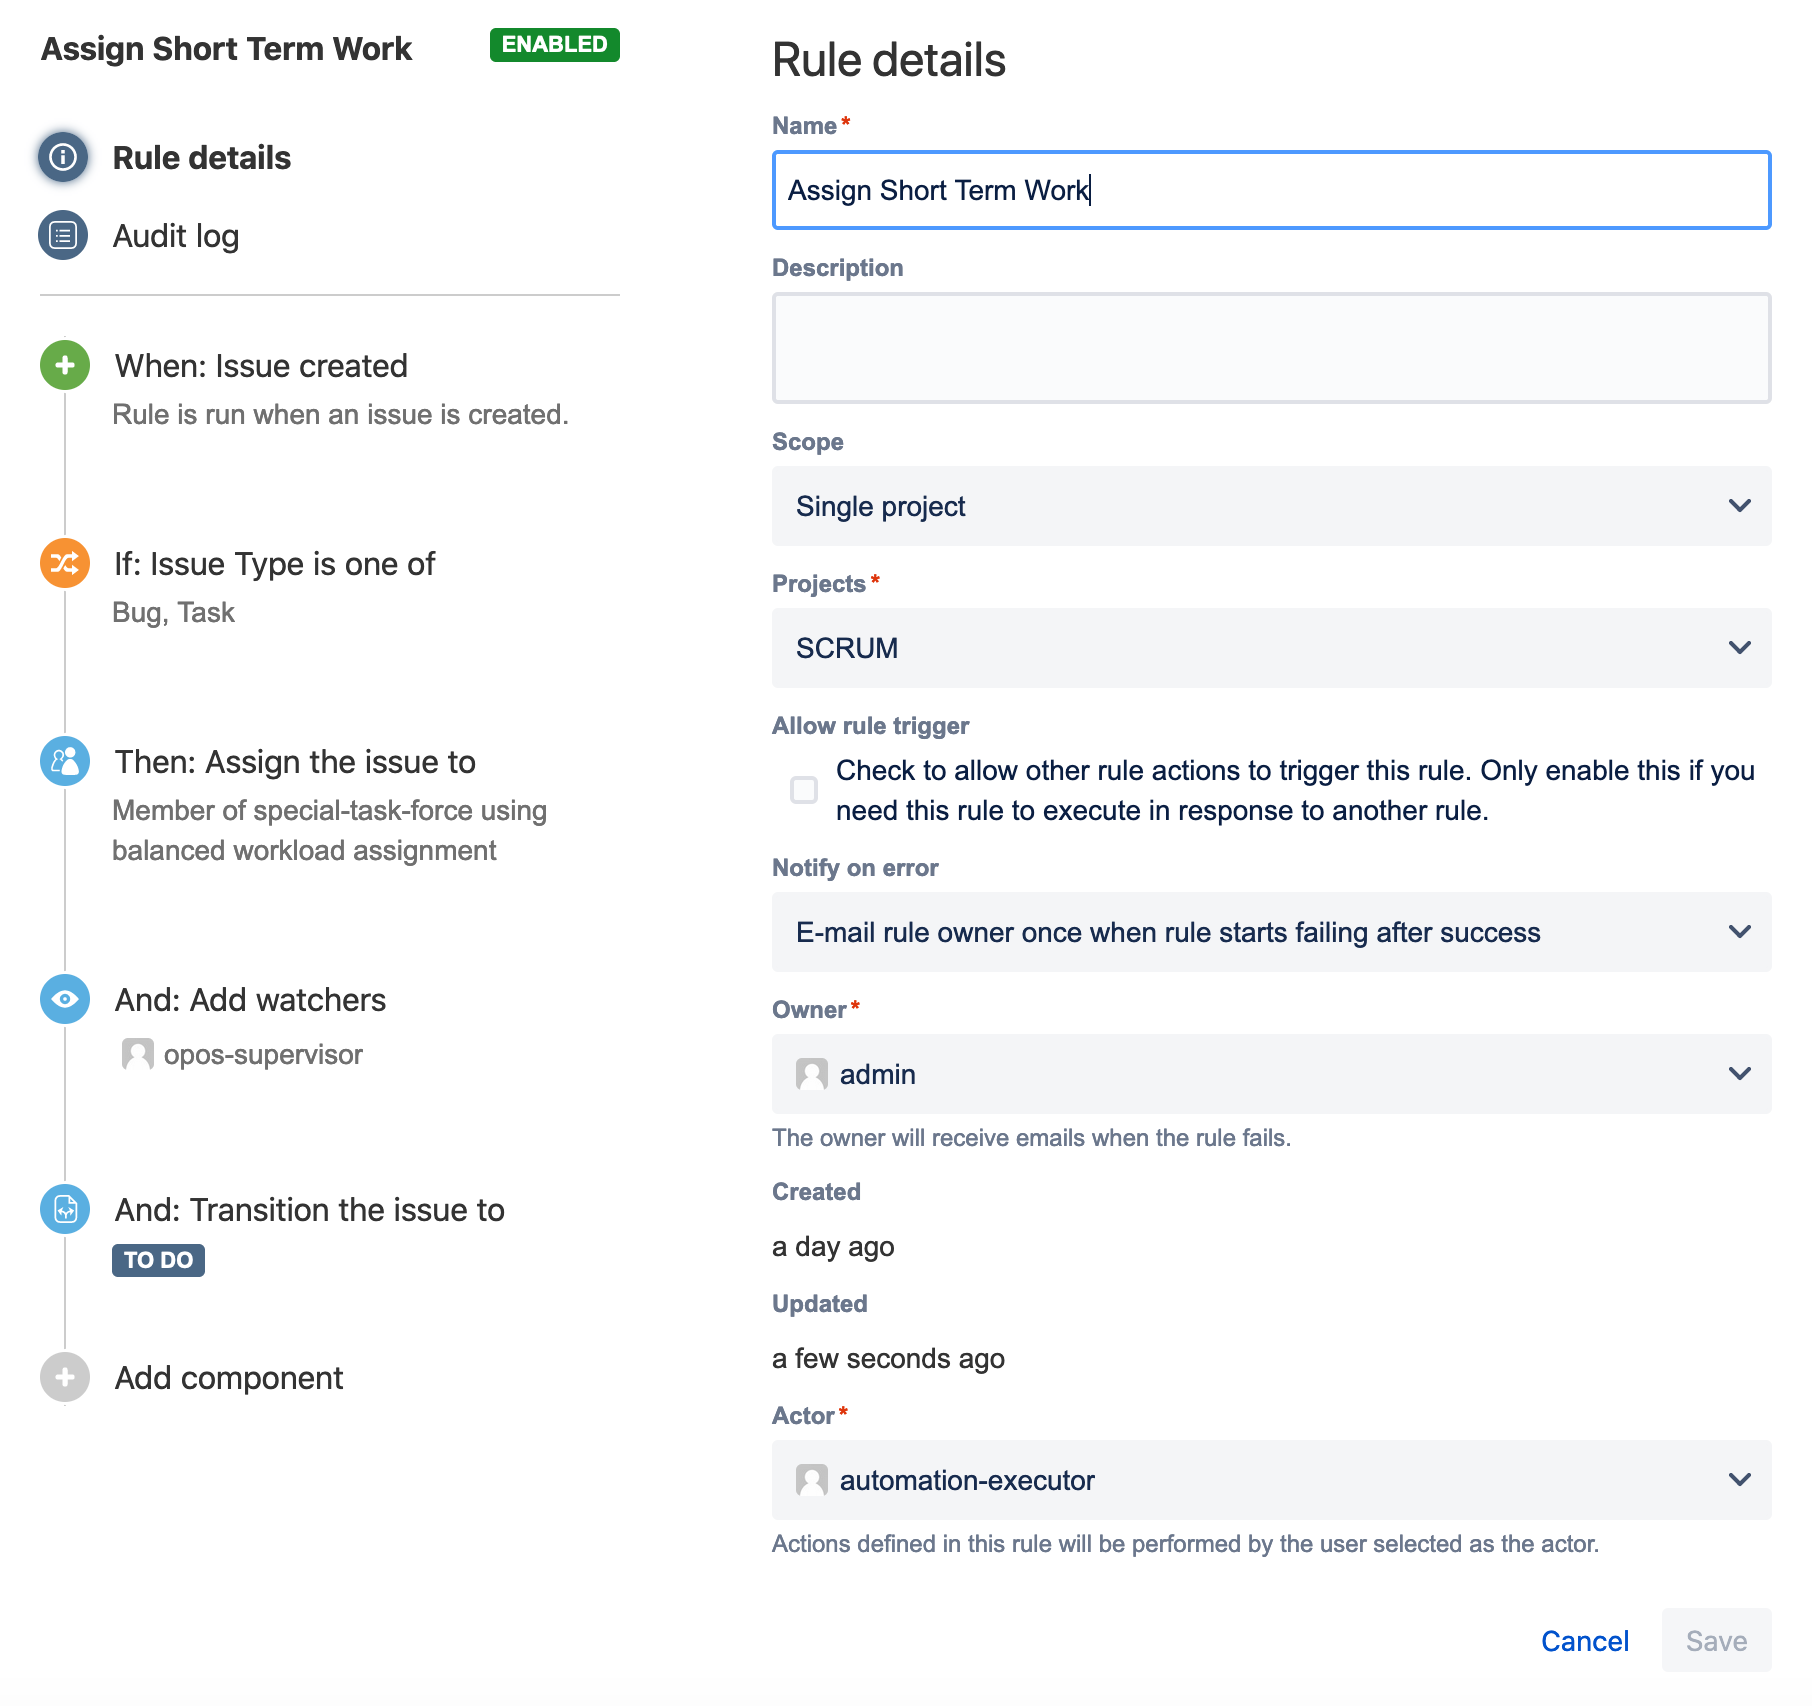
Task: Switch to the Audit log section
Action: (176, 236)
